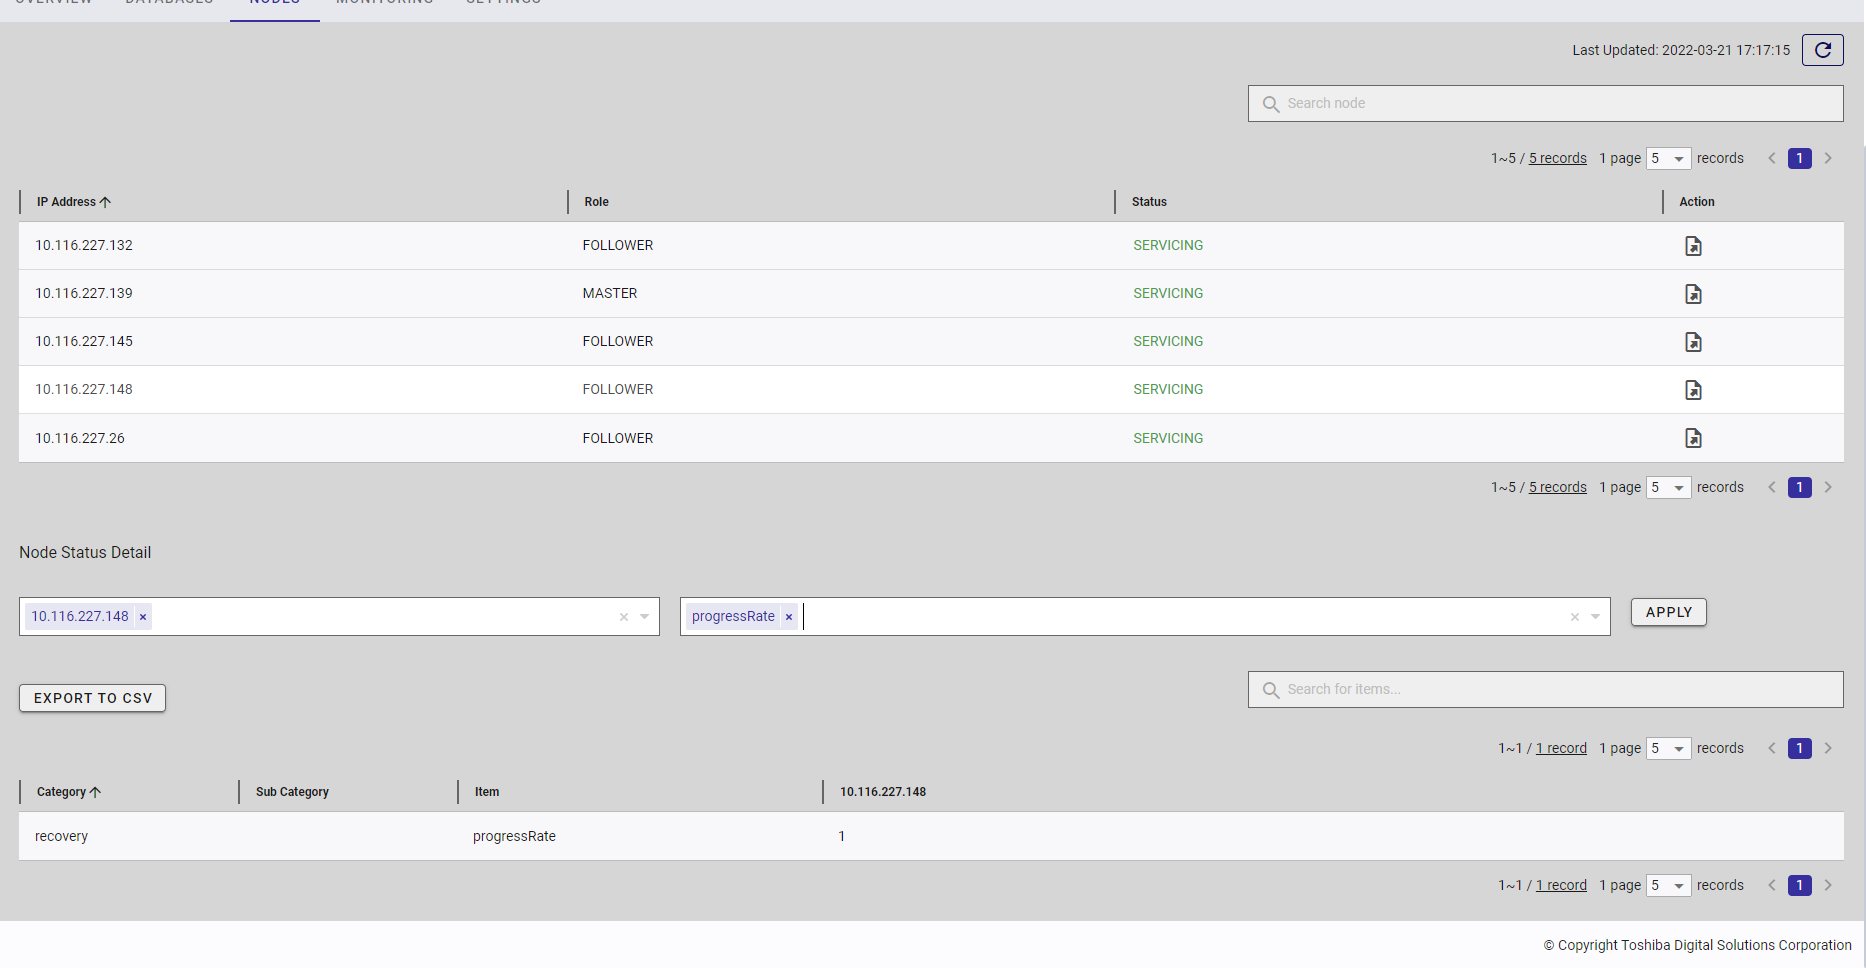
Task: Click action icon for node 10.116.227.26
Action: point(1693,438)
